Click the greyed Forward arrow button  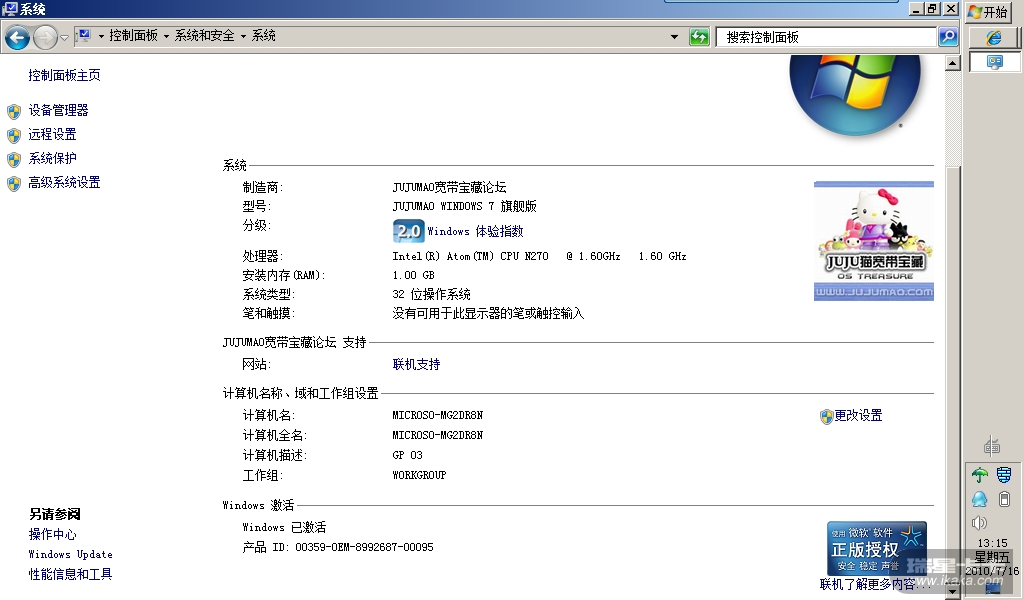(45, 37)
